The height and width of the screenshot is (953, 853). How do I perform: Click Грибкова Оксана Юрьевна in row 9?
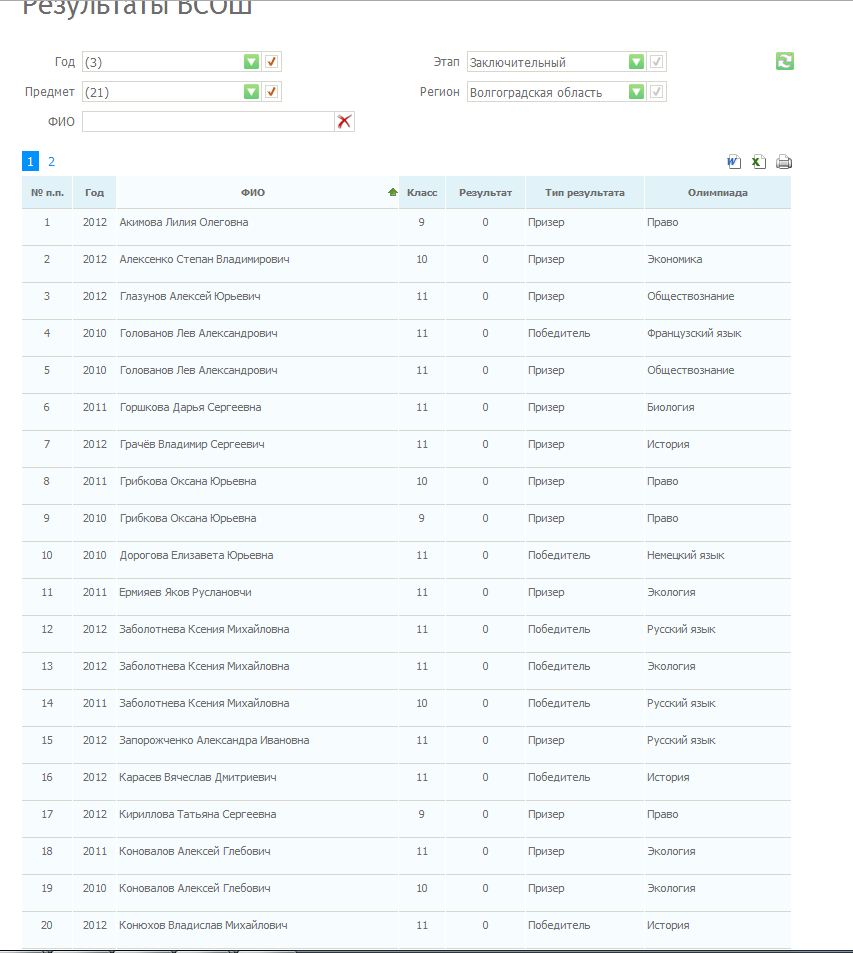point(188,519)
